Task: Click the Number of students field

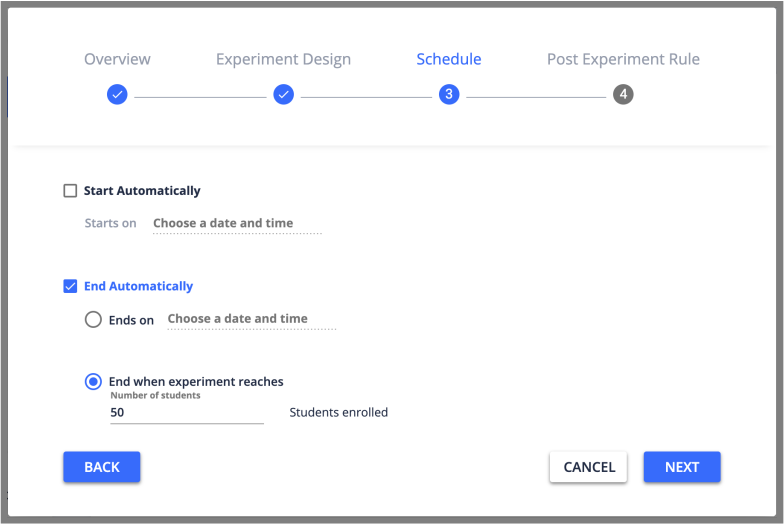Action: tap(186, 412)
